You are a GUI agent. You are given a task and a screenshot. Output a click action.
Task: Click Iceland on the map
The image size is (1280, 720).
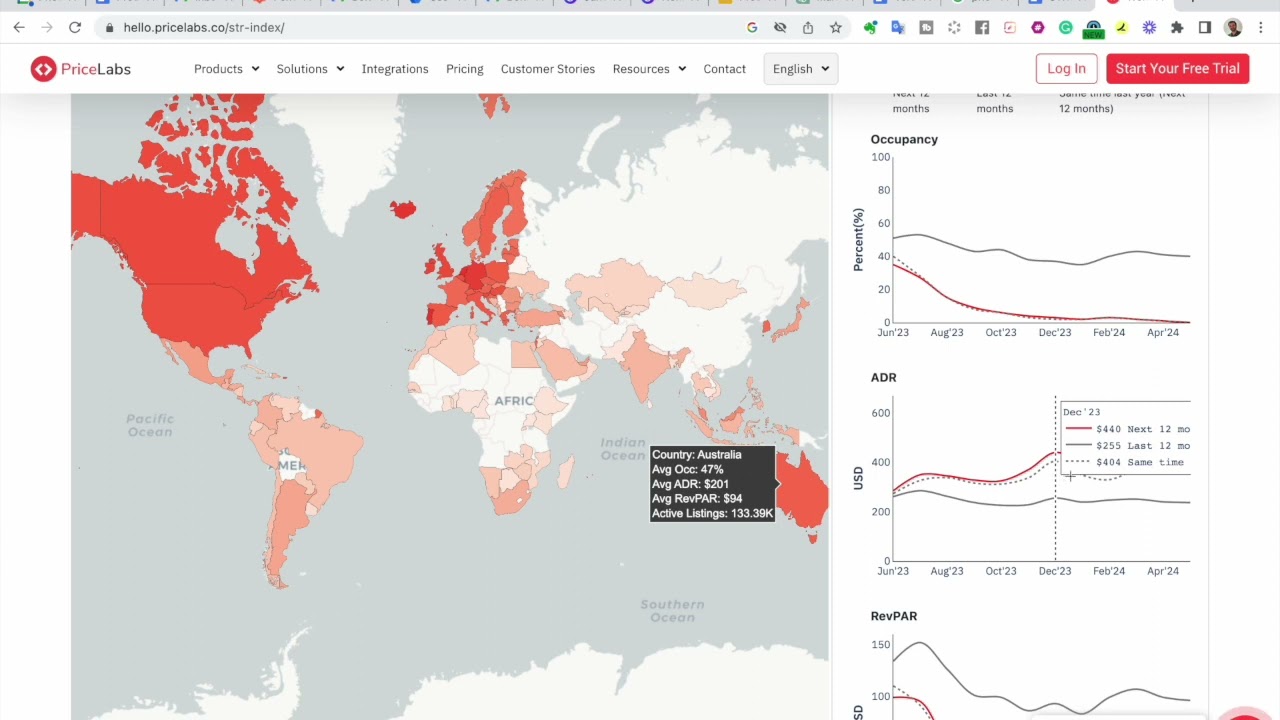point(403,209)
